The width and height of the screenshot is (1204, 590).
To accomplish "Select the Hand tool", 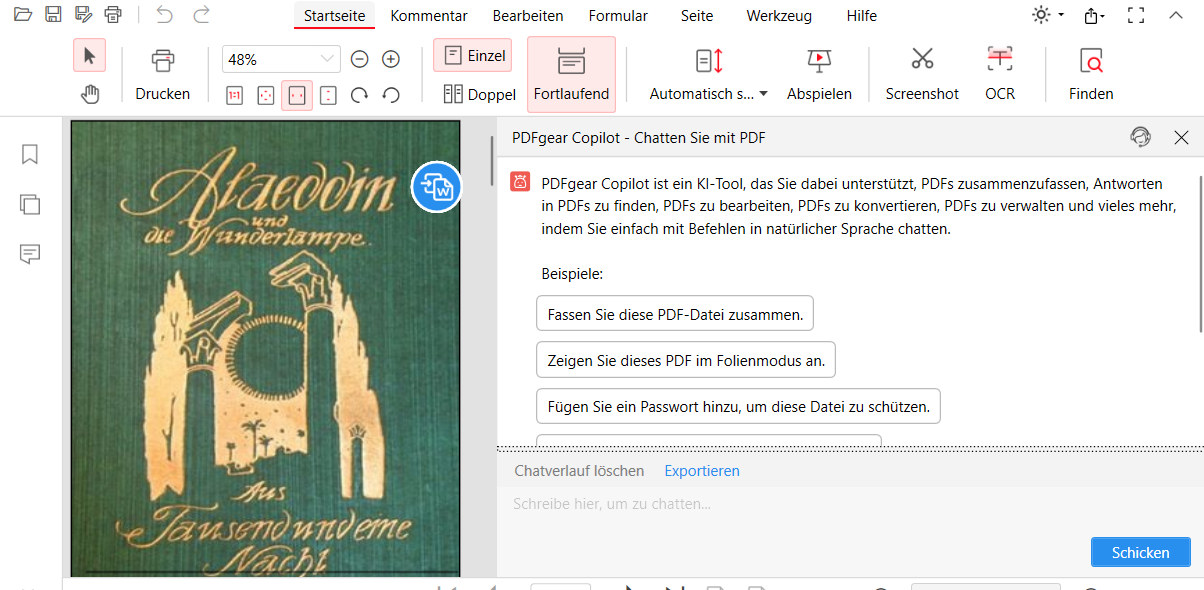I will [x=90, y=93].
